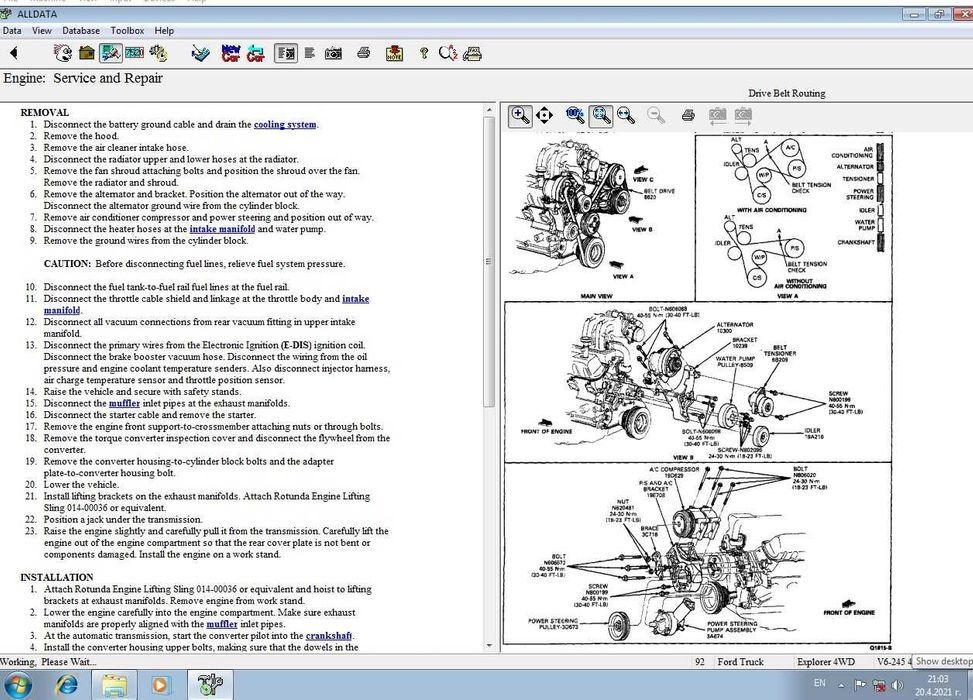This screenshot has height=700, width=973.
Task: Open vehicle selection via the New Car icon
Action: pyautogui.click(x=230, y=53)
